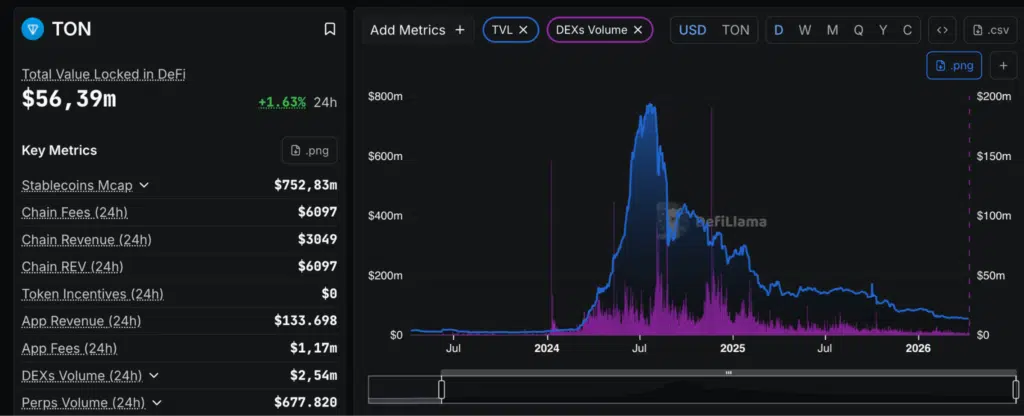
Task: Open the expand chart button at far right
Action: coord(1003,66)
